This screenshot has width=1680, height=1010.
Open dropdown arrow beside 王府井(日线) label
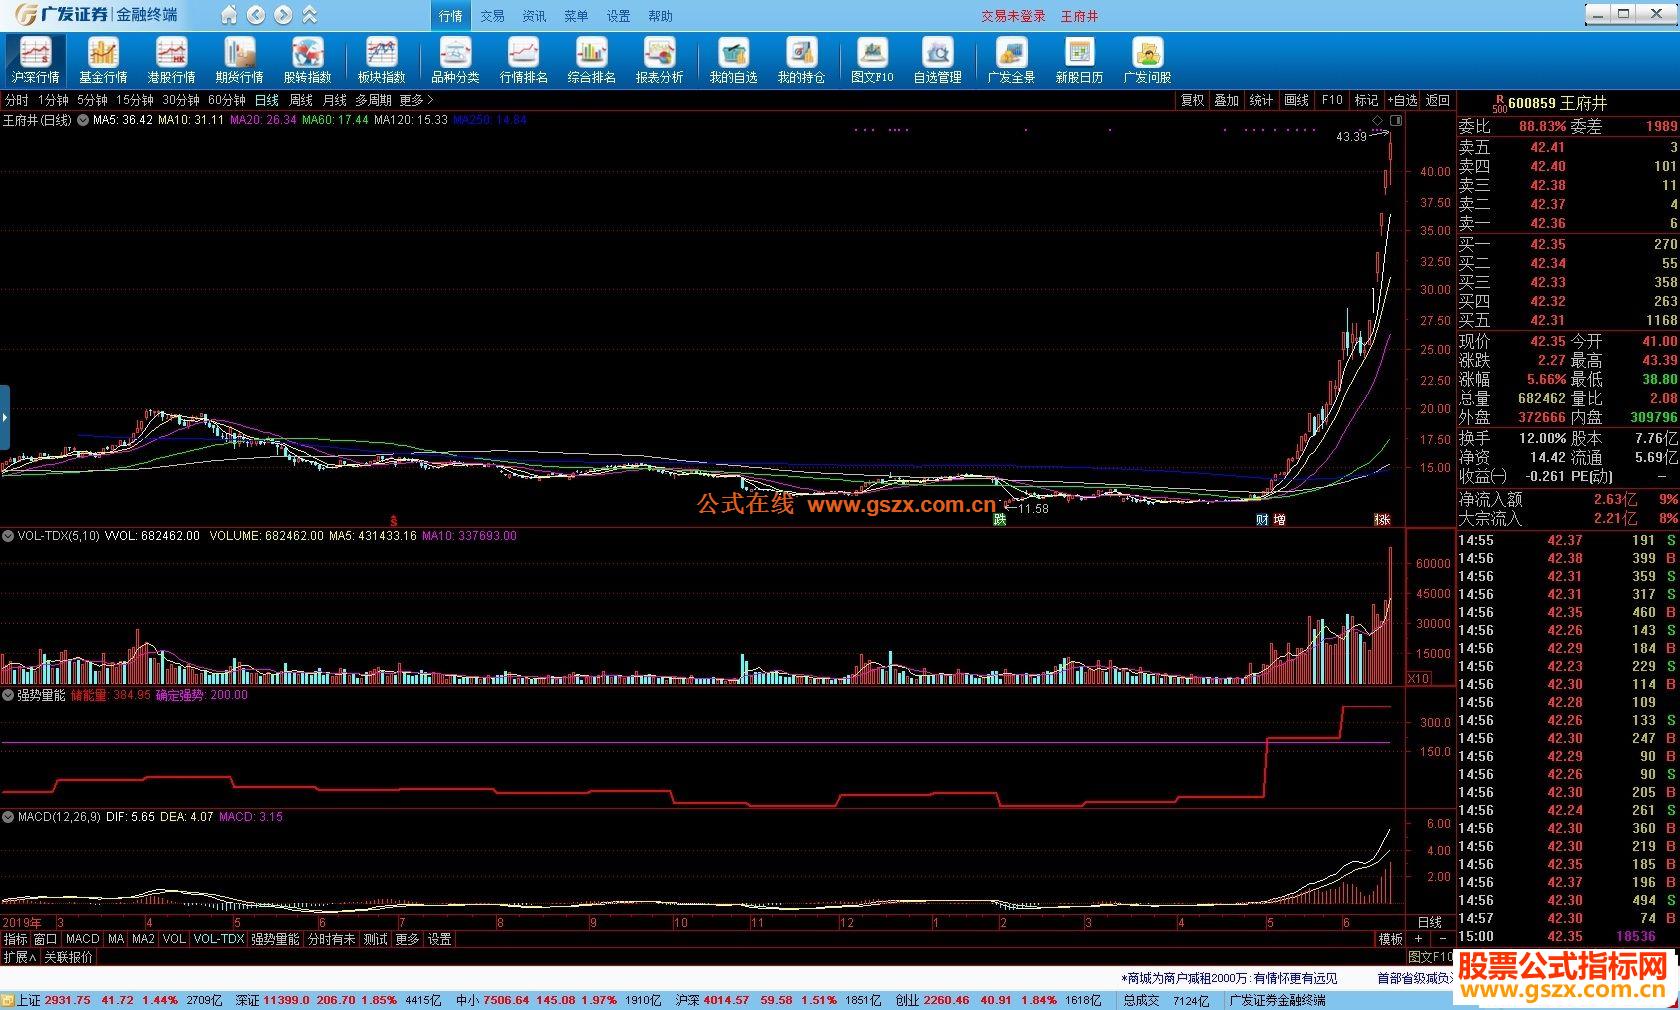83,120
